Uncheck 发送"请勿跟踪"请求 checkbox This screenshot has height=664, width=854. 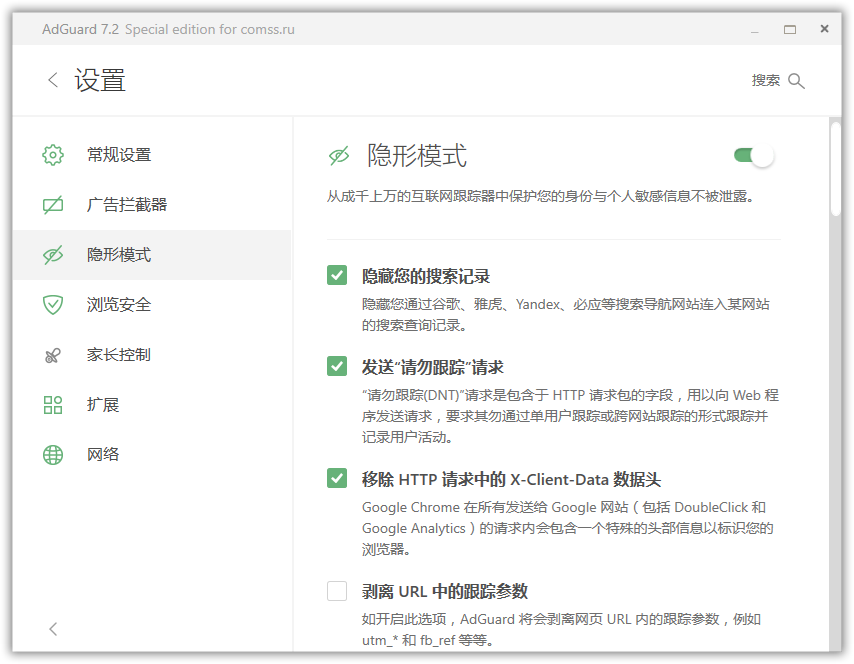[337, 366]
